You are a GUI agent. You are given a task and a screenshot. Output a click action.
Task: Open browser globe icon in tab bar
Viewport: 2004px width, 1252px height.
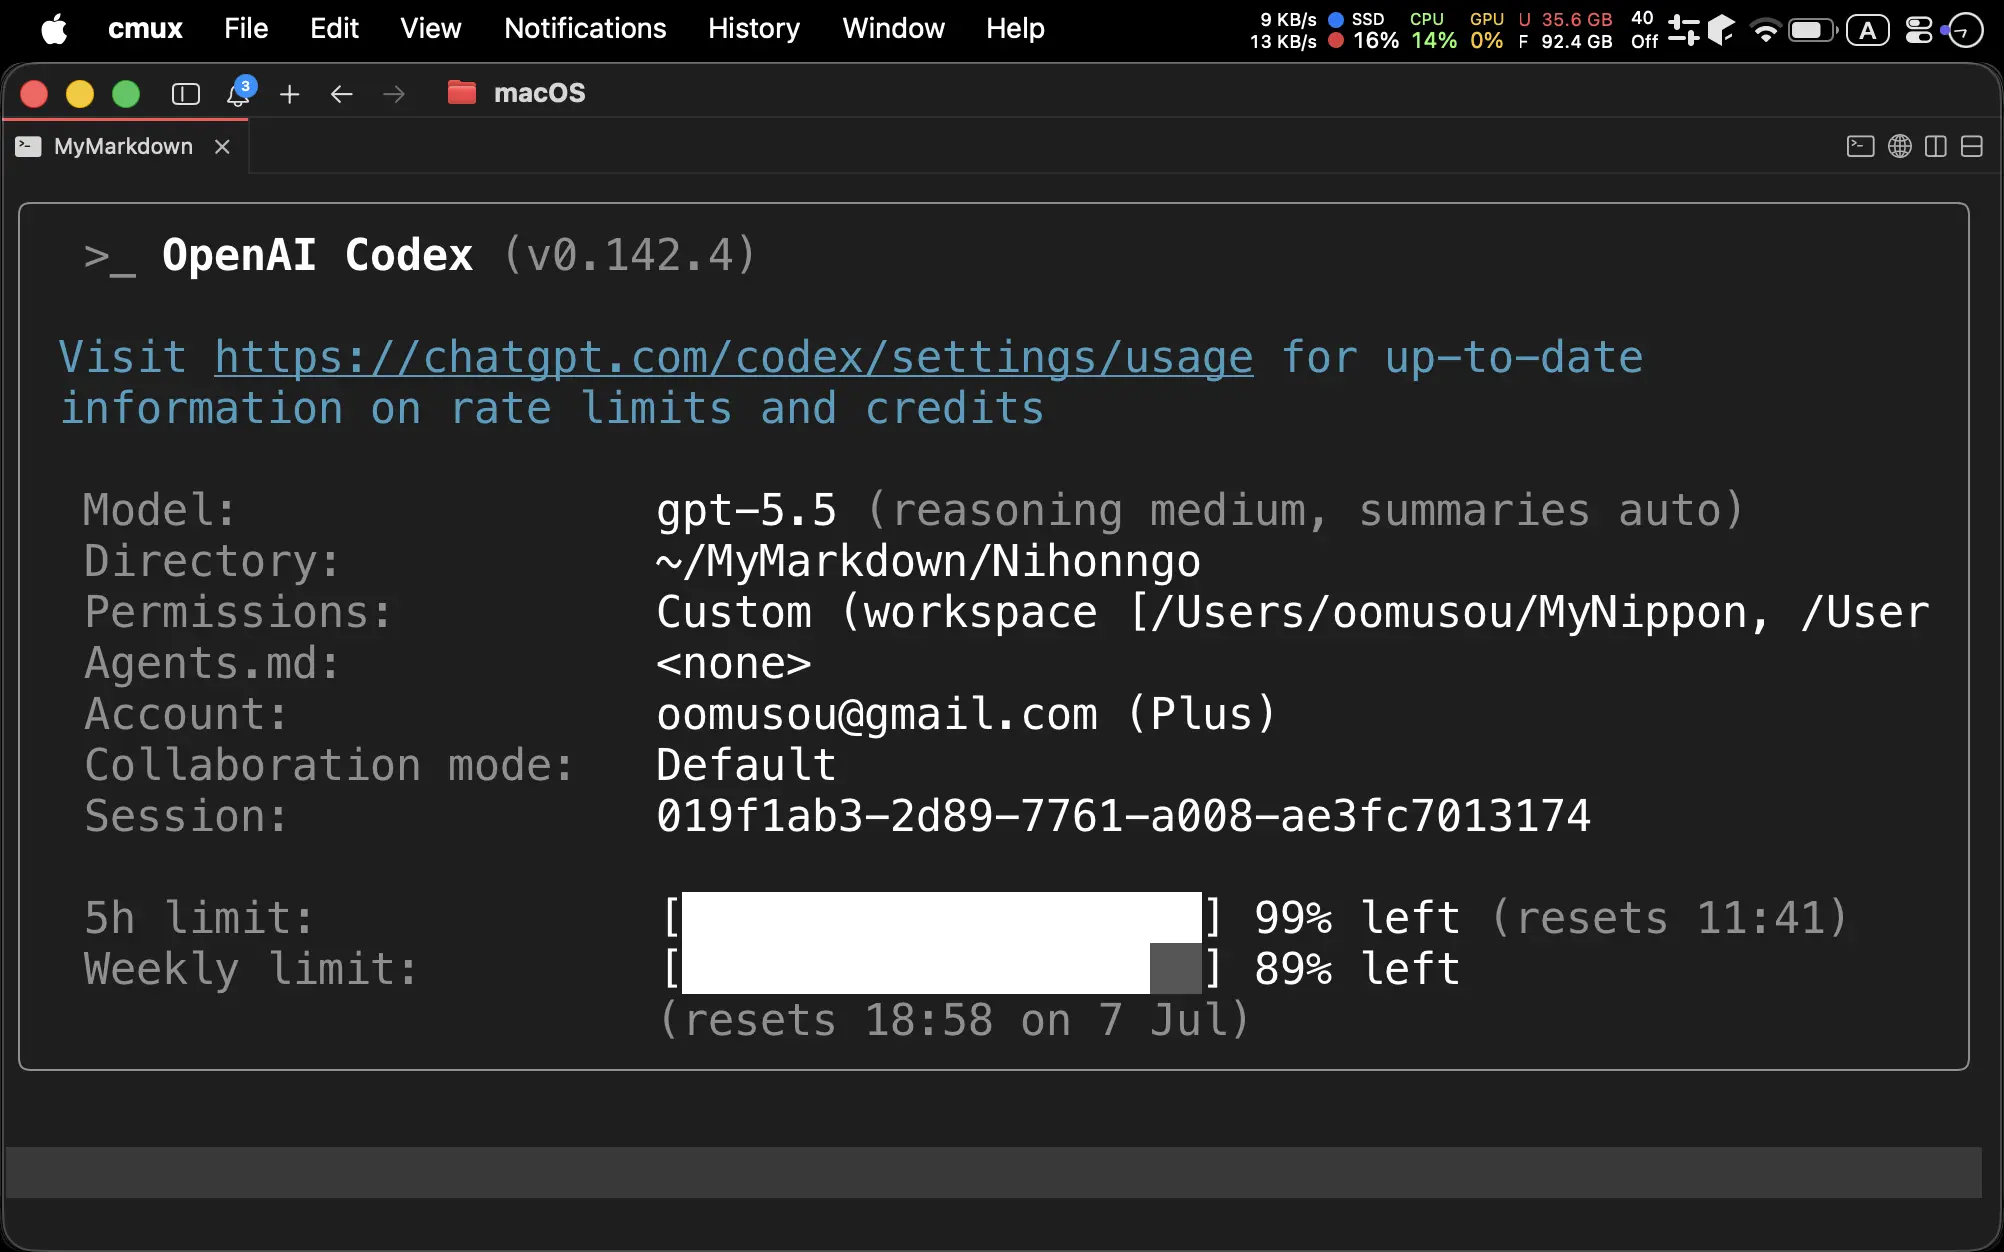1900,147
